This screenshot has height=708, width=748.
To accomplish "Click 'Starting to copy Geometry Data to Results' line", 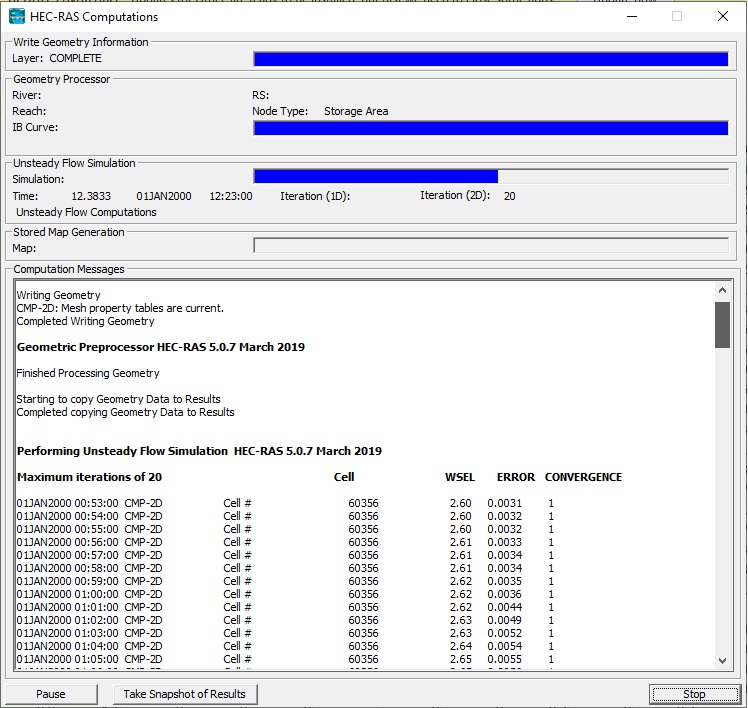I will coord(118,399).
